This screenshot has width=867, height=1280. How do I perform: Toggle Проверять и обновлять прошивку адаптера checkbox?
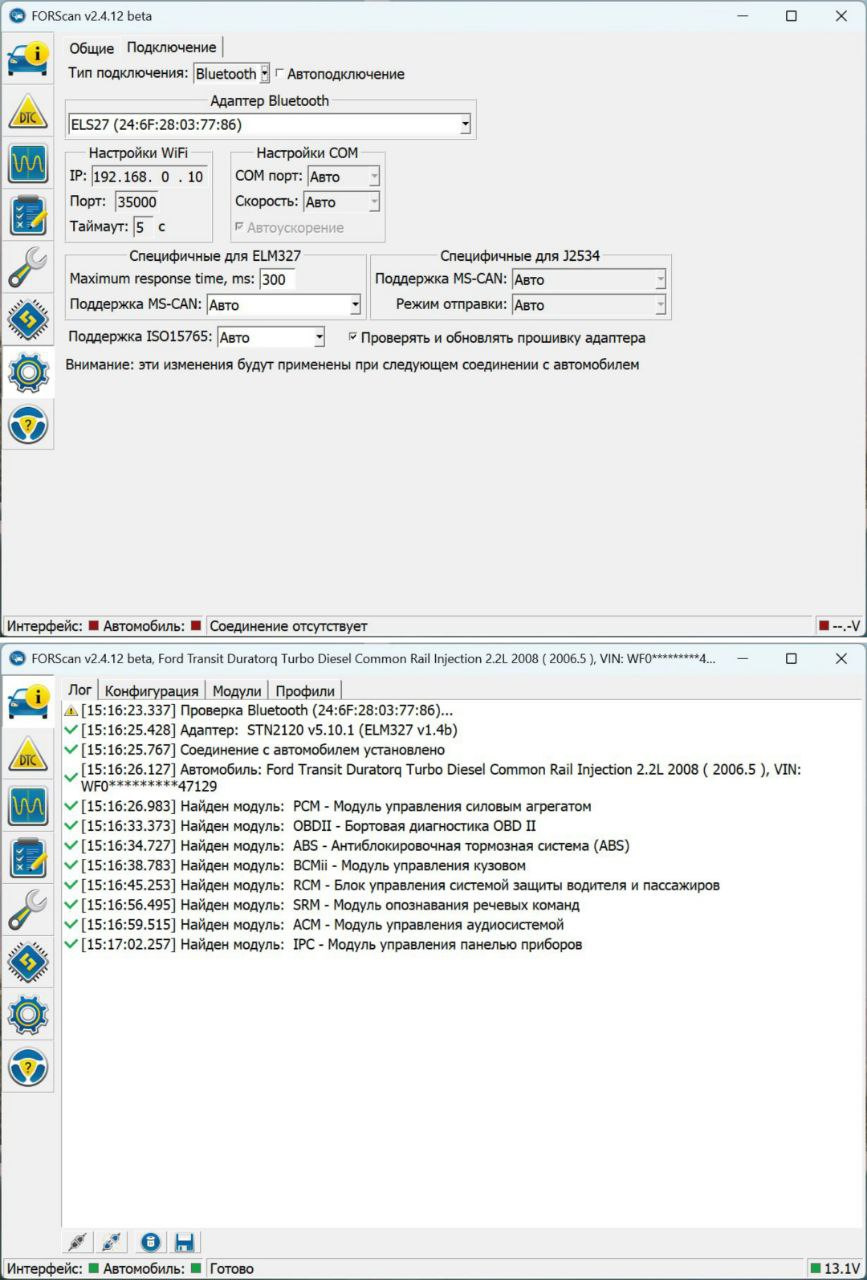point(352,338)
